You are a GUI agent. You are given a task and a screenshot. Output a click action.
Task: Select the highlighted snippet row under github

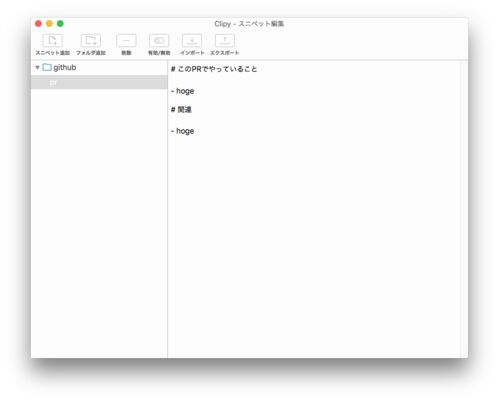coord(99,82)
